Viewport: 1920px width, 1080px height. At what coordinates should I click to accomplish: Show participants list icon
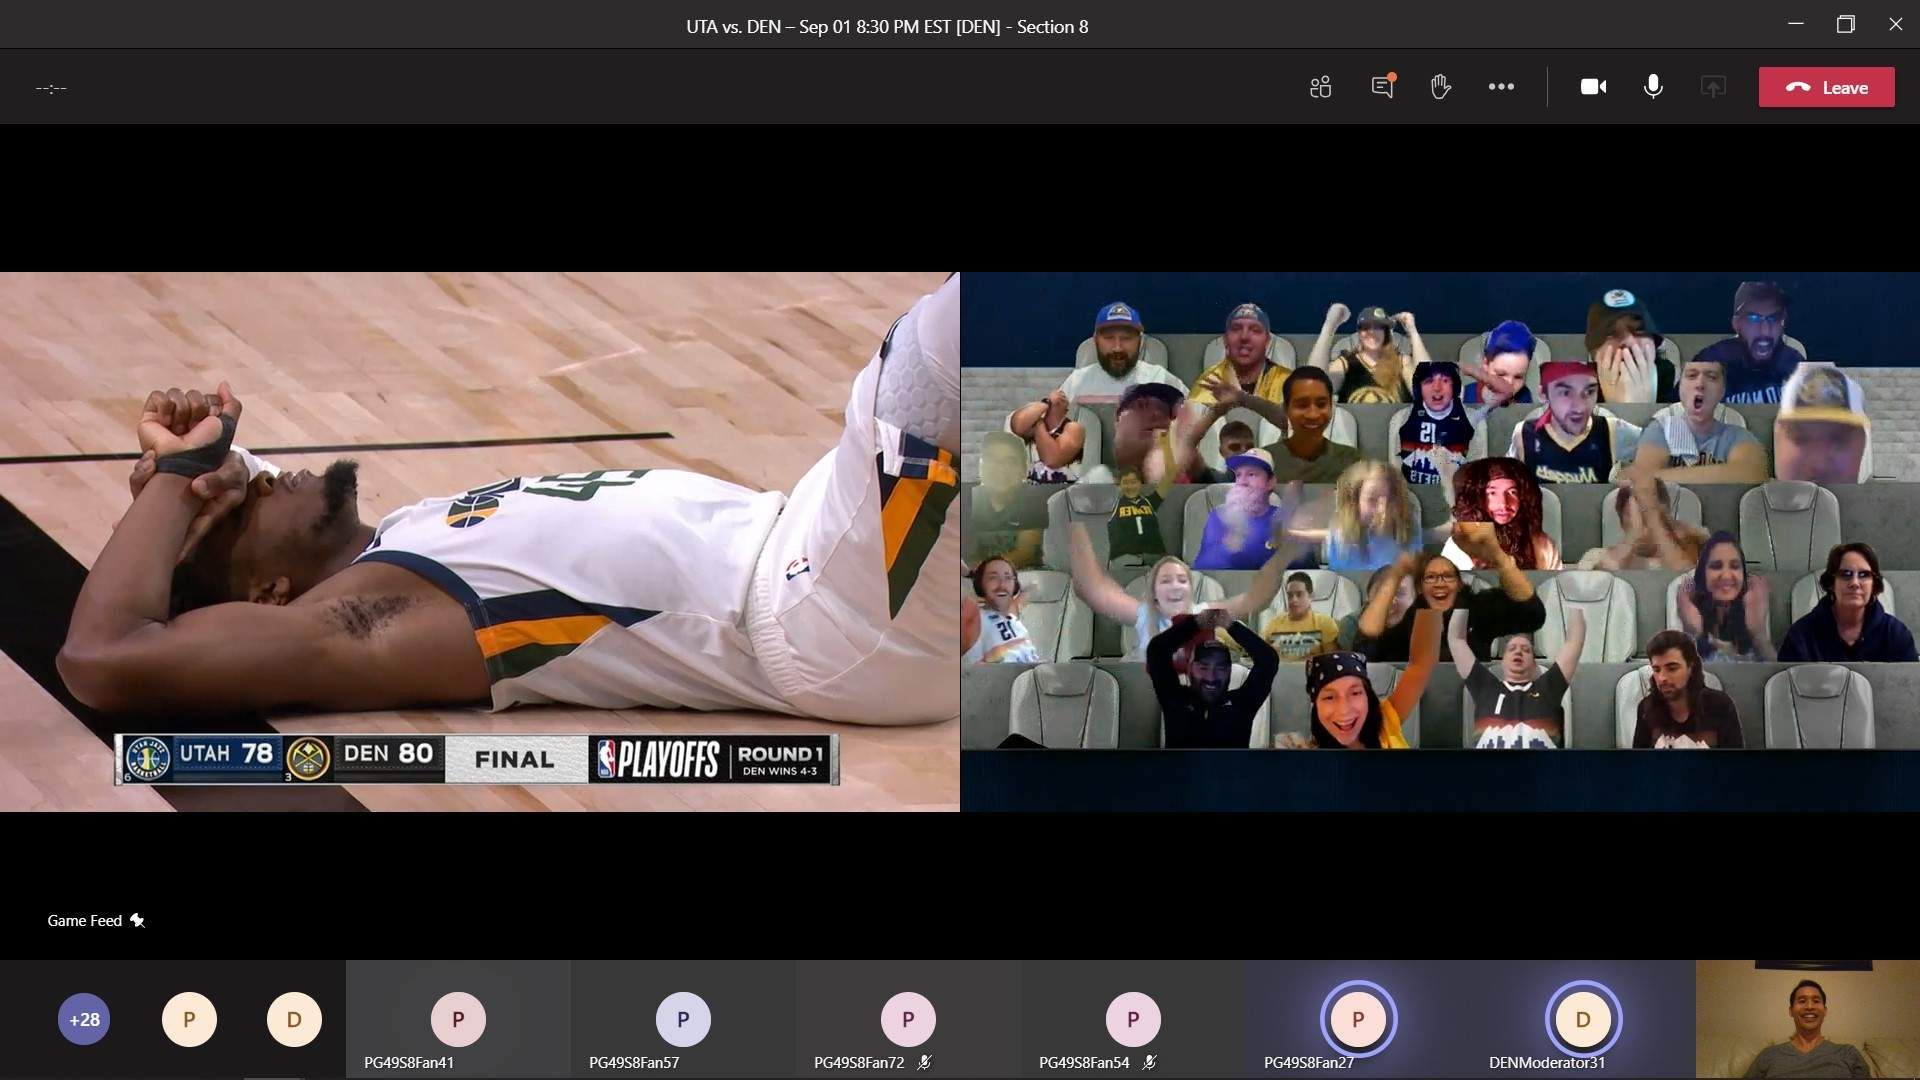point(1320,87)
